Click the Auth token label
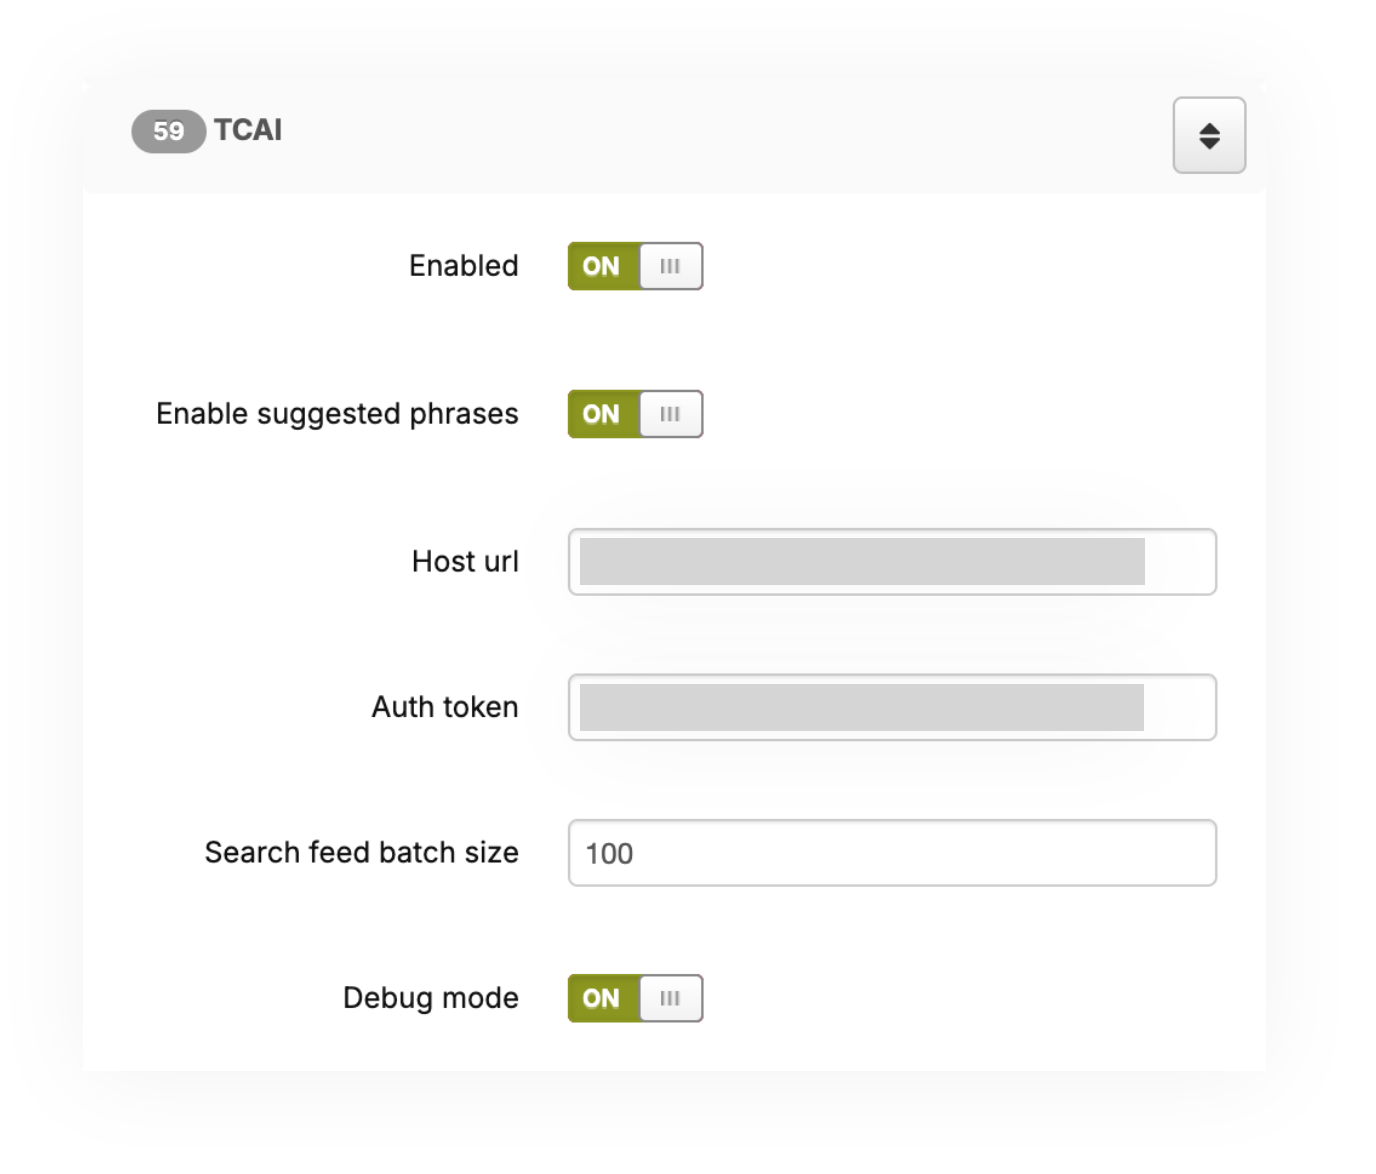 445,707
